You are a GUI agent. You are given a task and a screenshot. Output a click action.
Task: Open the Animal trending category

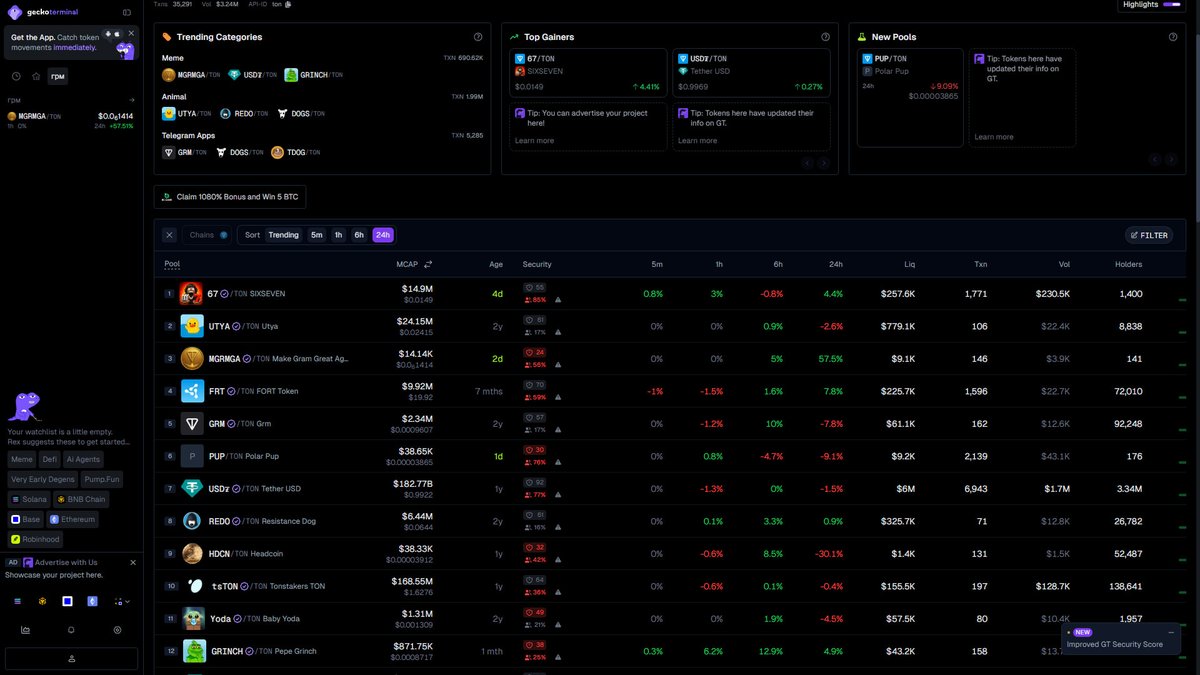pyautogui.click(x=174, y=97)
